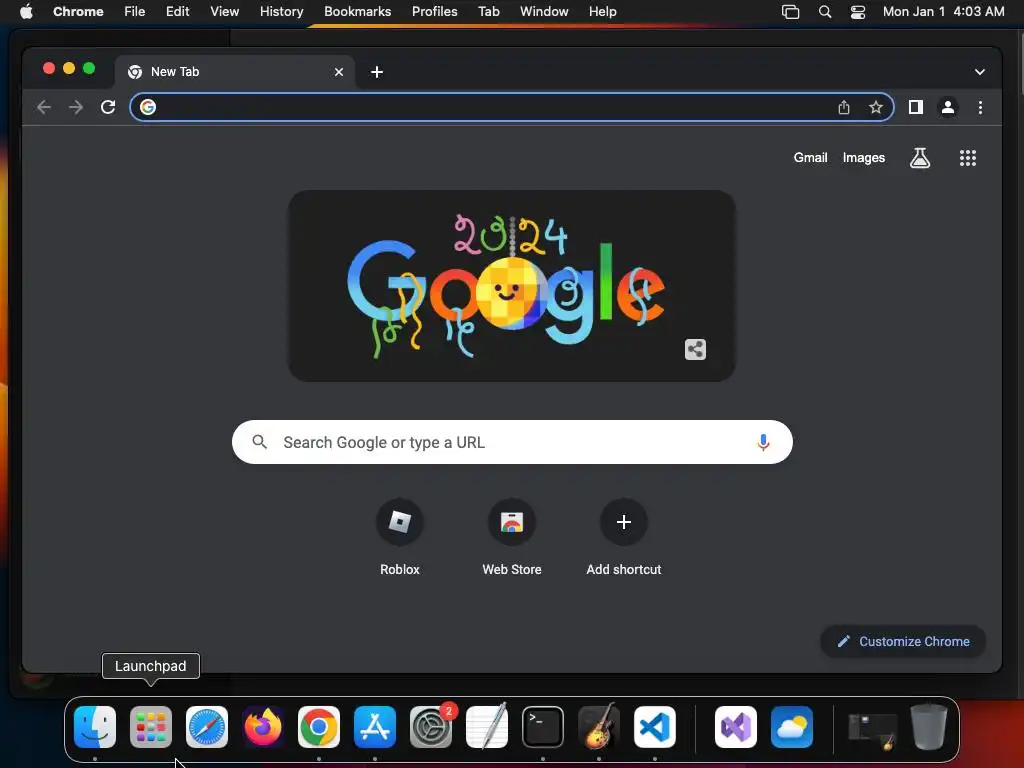Screen dimensions: 1024x768
Task: Open the Apple menu
Action: tap(26, 12)
